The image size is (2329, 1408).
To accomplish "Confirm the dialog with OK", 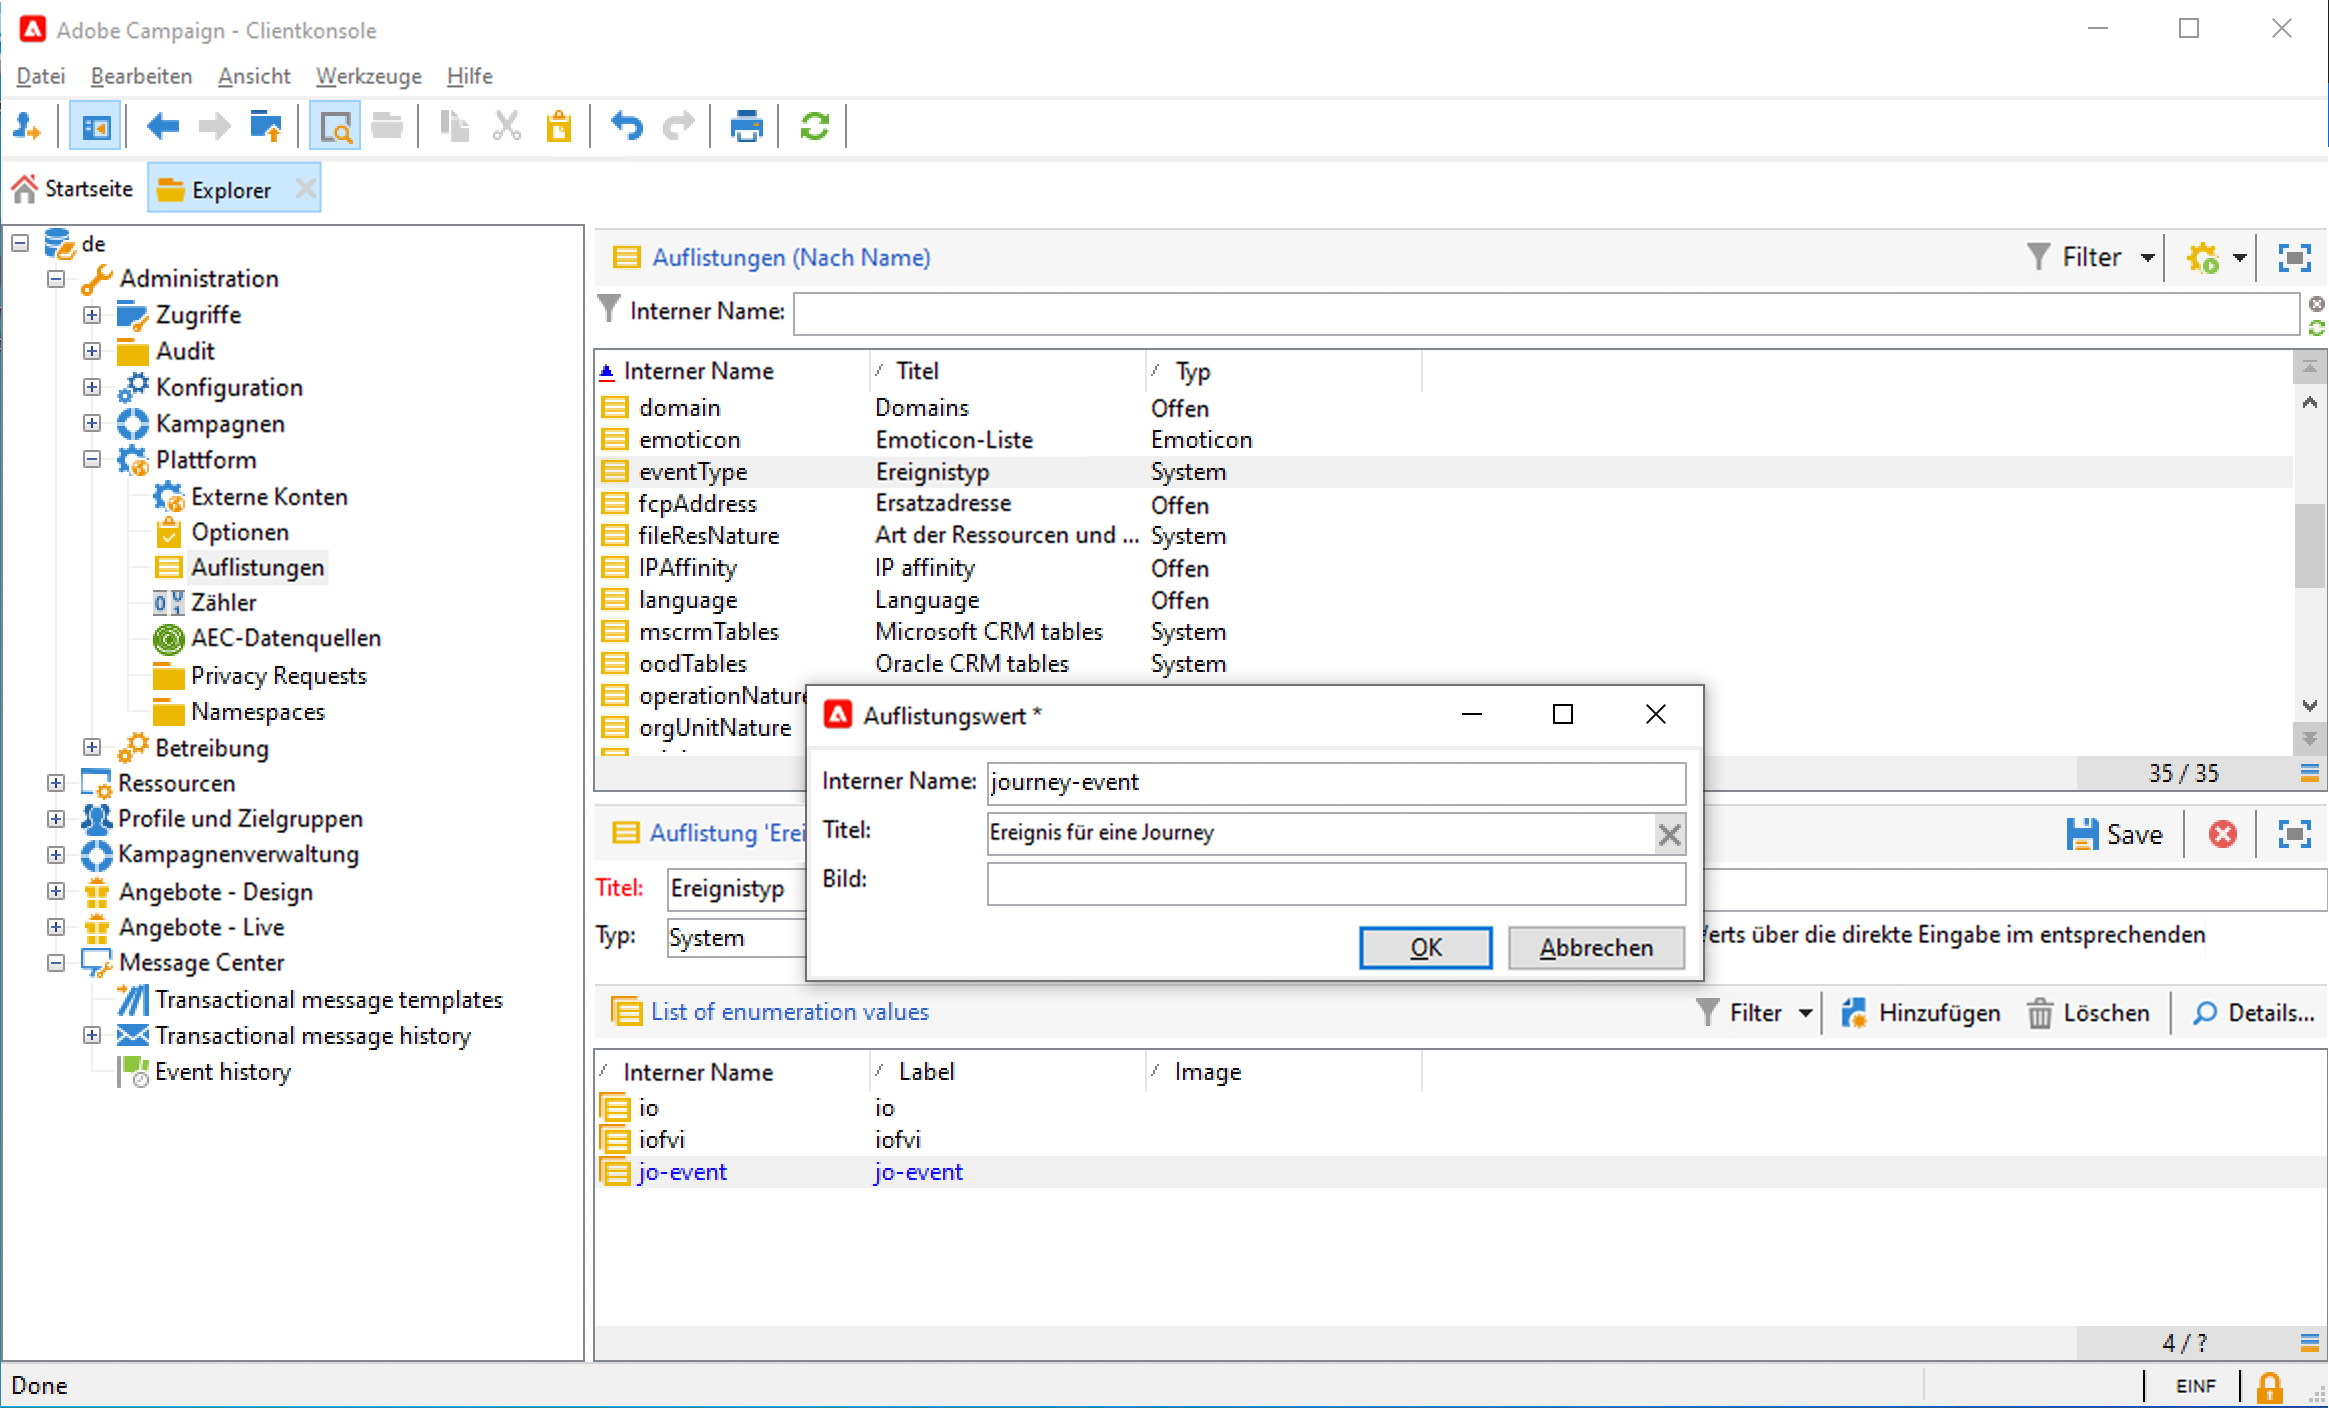I will click(x=1425, y=947).
